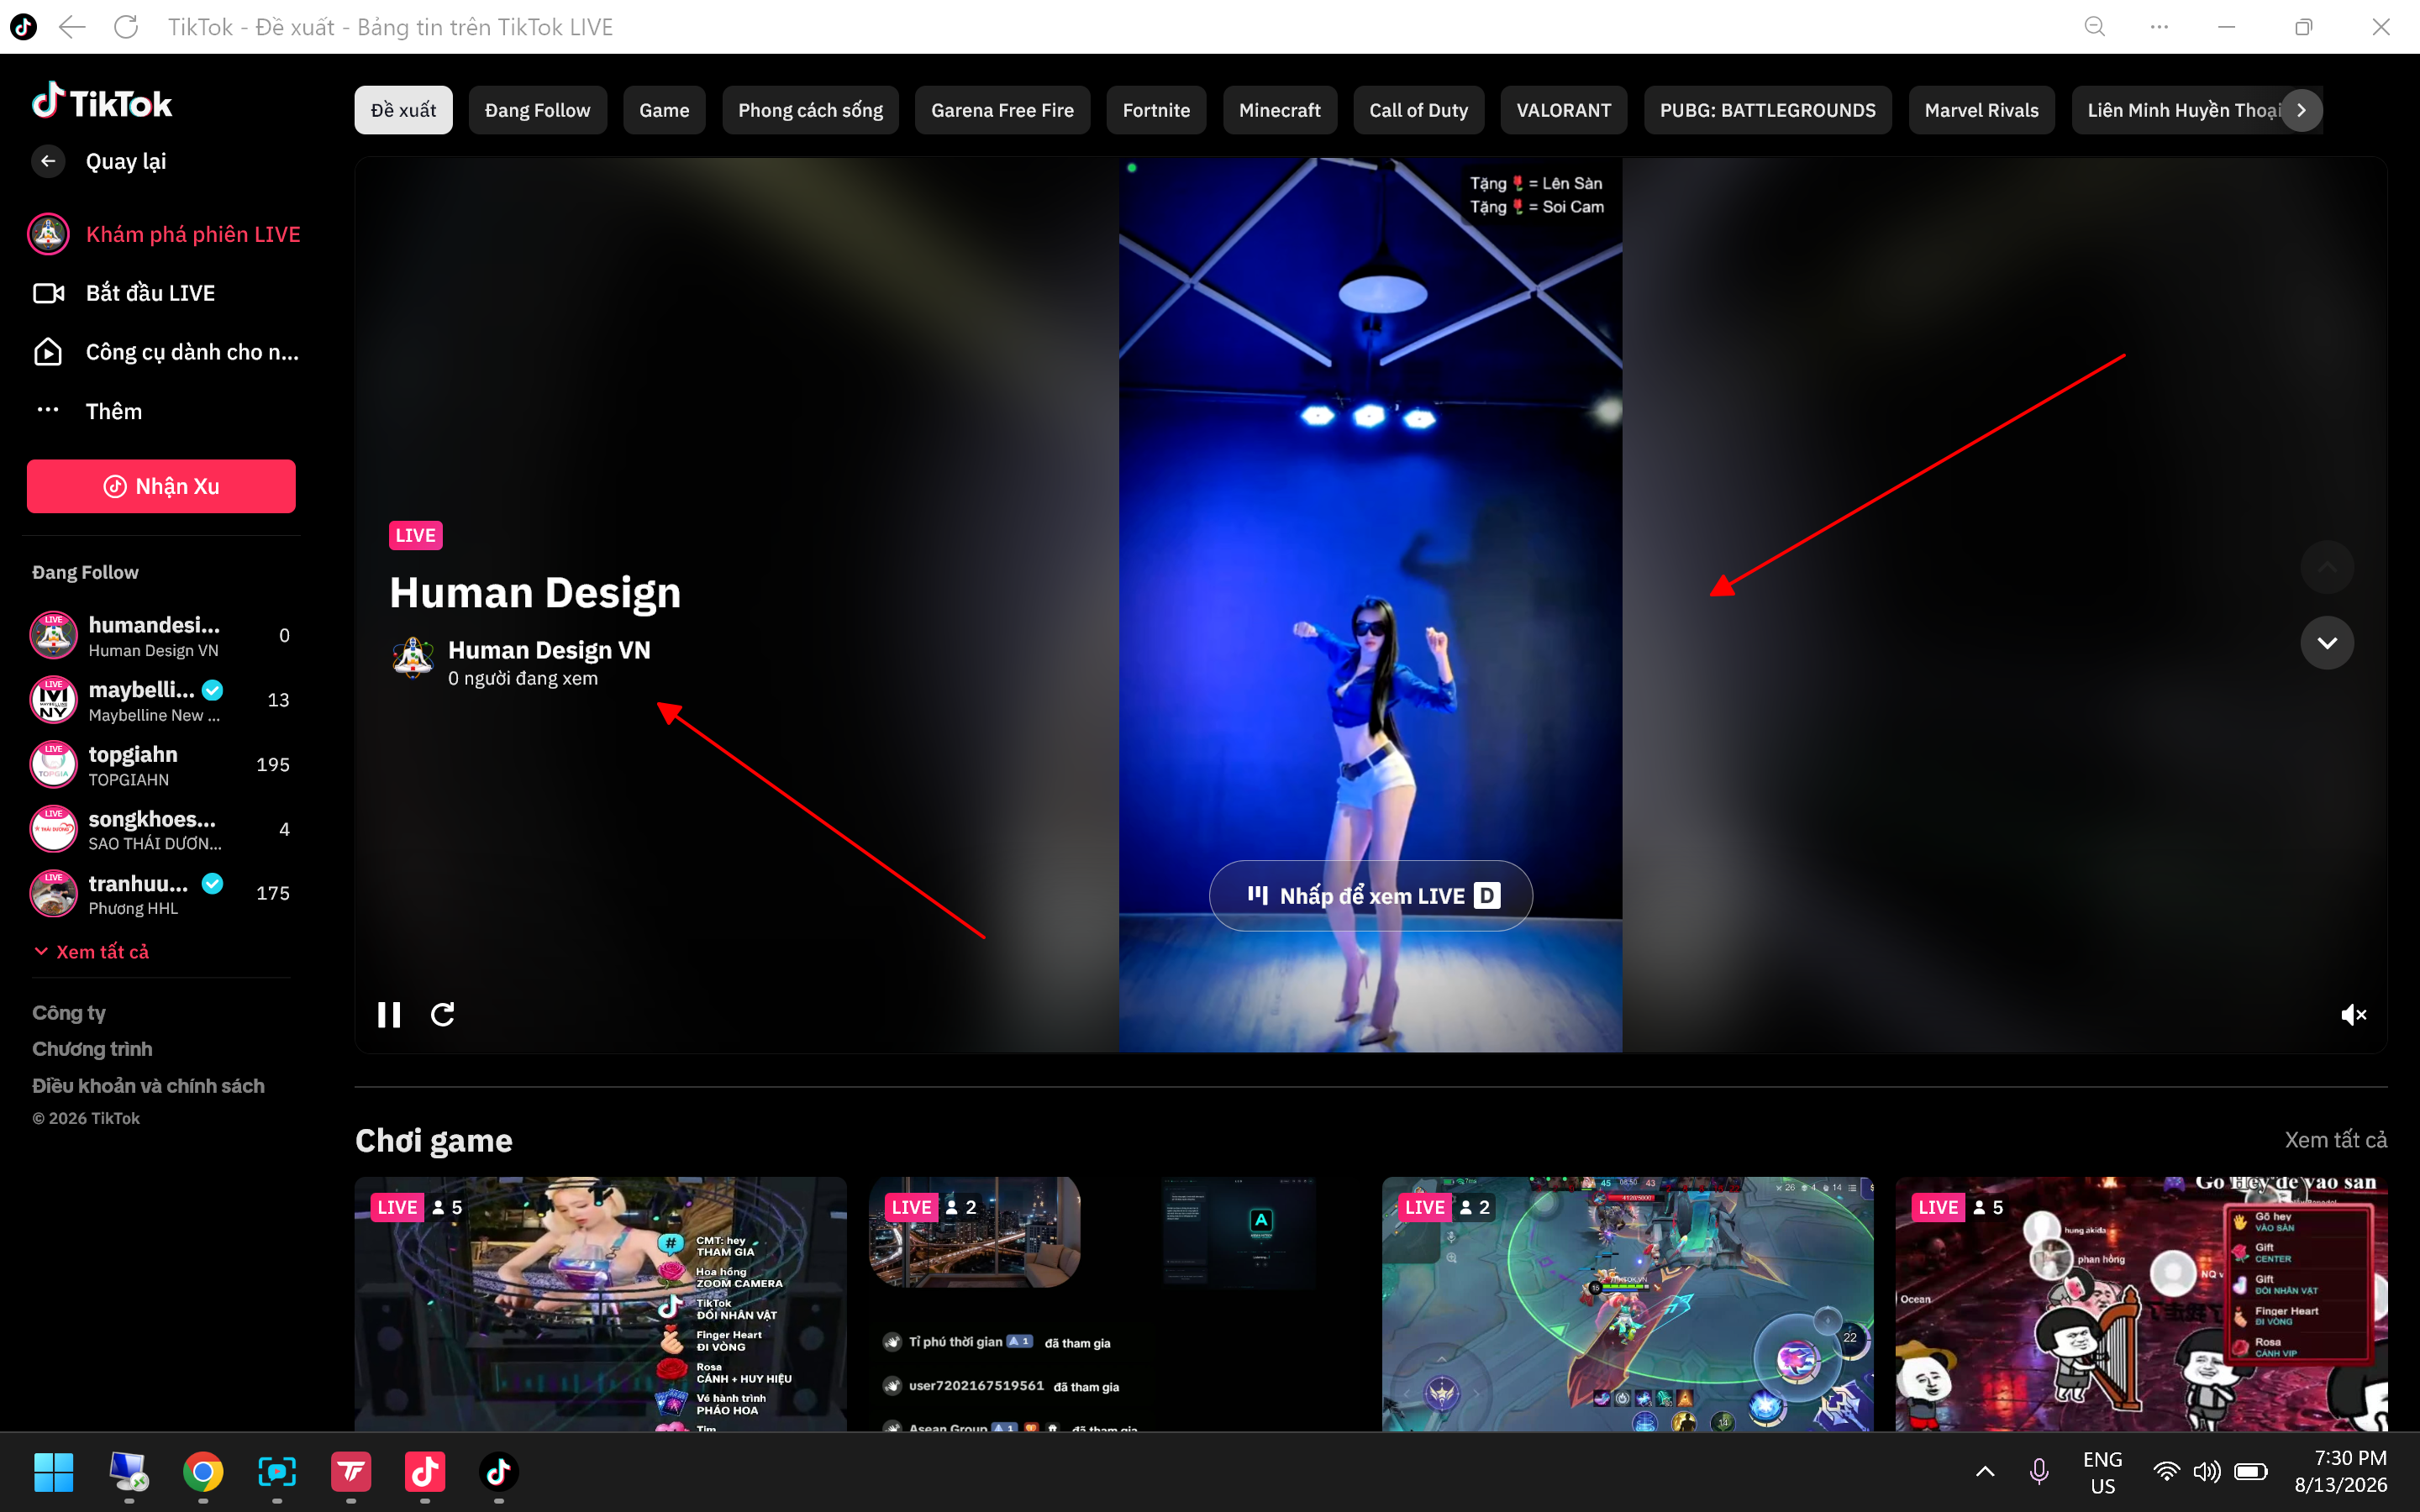Unmute the LIVE preview audio
This screenshot has width=2420, height=1512.
2353,1015
